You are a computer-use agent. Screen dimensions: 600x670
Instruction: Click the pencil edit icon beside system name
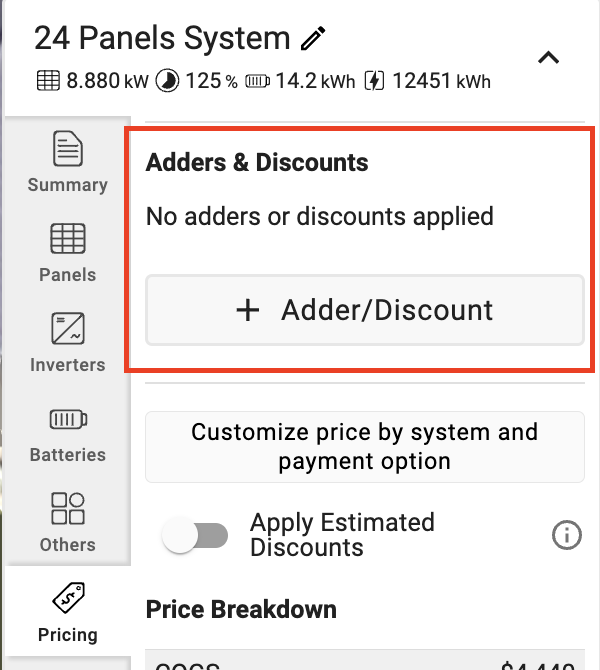[x=313, y=38]
